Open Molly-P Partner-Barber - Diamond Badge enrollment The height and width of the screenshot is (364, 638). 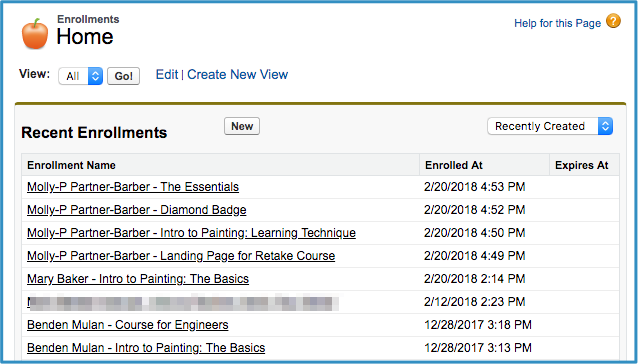[137, 210]
